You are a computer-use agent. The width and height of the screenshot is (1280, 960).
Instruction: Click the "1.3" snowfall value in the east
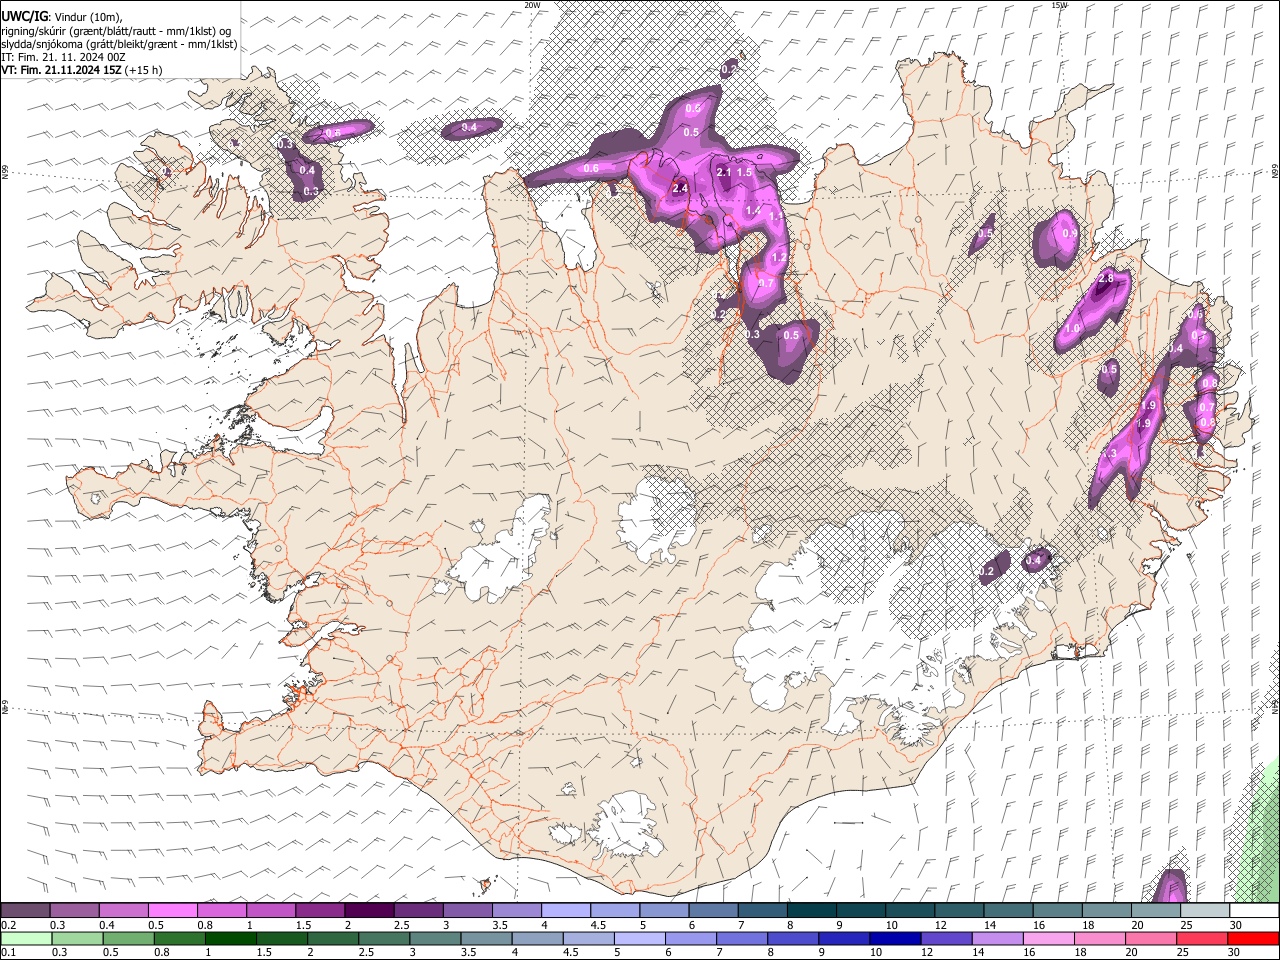tap(1109, 454)
